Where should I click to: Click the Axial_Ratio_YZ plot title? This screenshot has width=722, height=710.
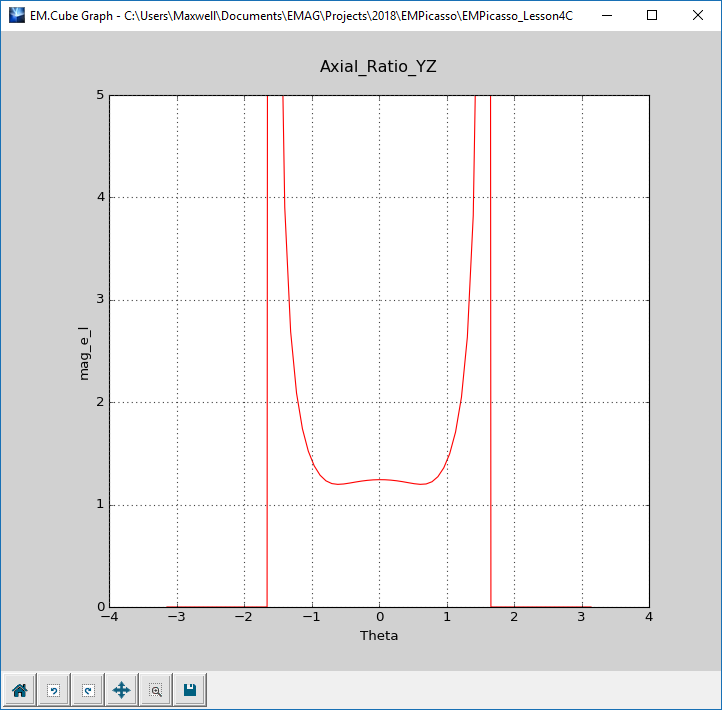(x=378, y=67)
